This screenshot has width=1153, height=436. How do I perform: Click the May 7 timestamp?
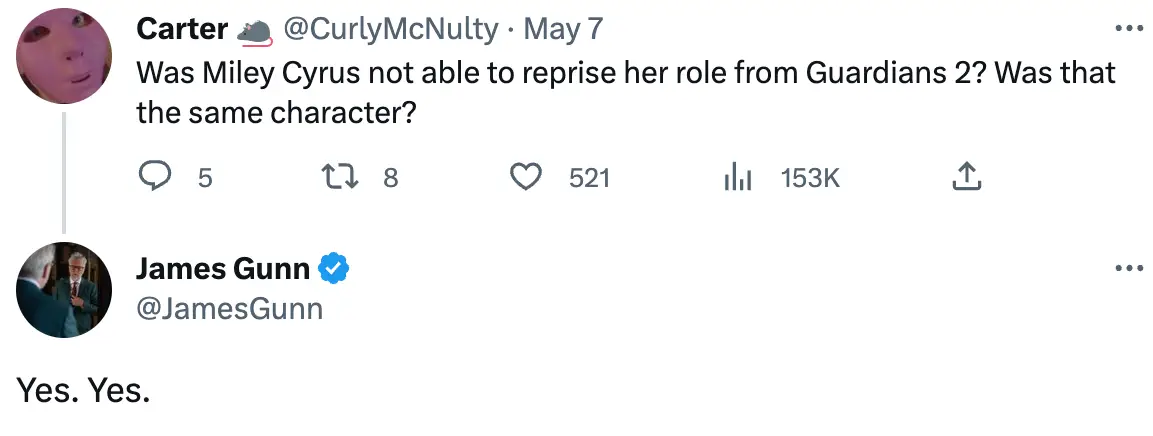coord(563,30)
